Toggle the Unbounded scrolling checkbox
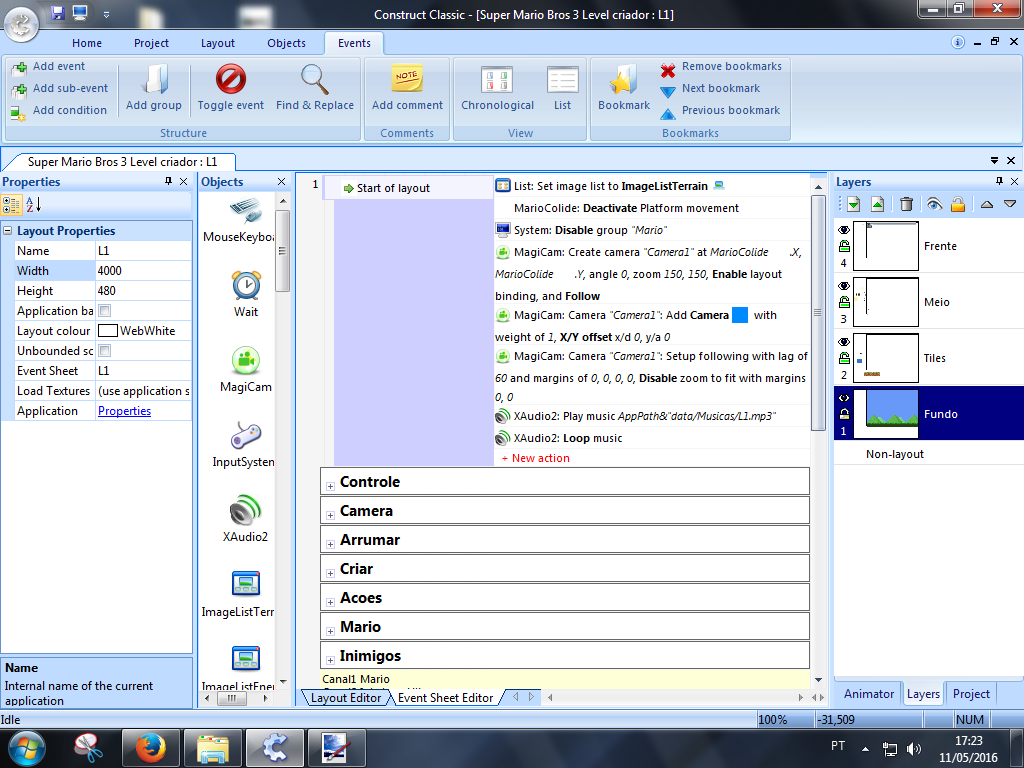This screenshot has width=1024, height=768. click(x=104, y=351)
